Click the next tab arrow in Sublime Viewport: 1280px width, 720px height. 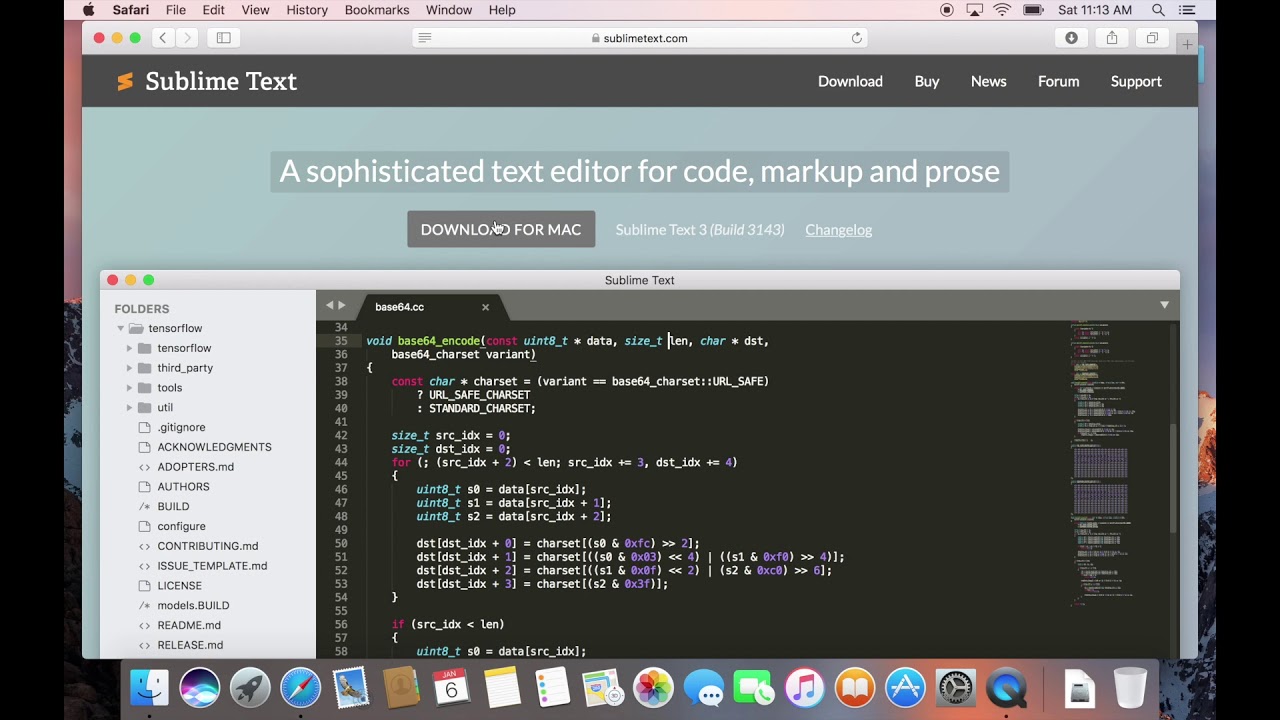pos(342,305)
